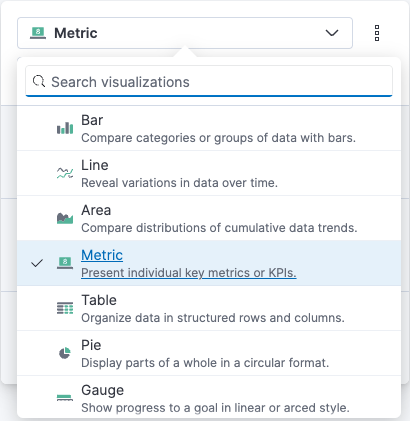The image size is (410, 421).
Task: Select the Table visualization icon
Action: pos(65,308)
